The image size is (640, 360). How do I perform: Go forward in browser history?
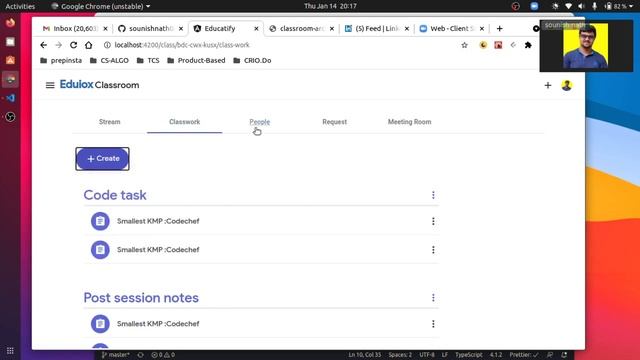pyautogui.click(x=58, y=45)
